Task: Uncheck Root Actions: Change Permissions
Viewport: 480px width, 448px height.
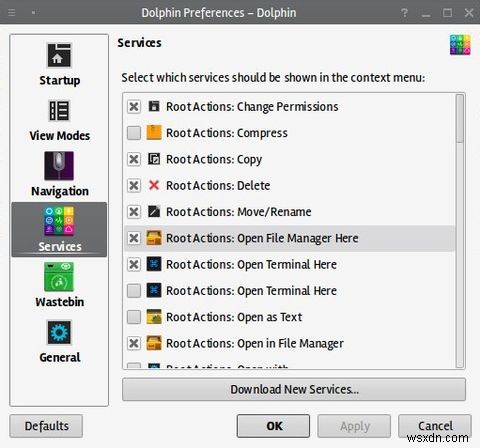Action: tap(134, 107)
